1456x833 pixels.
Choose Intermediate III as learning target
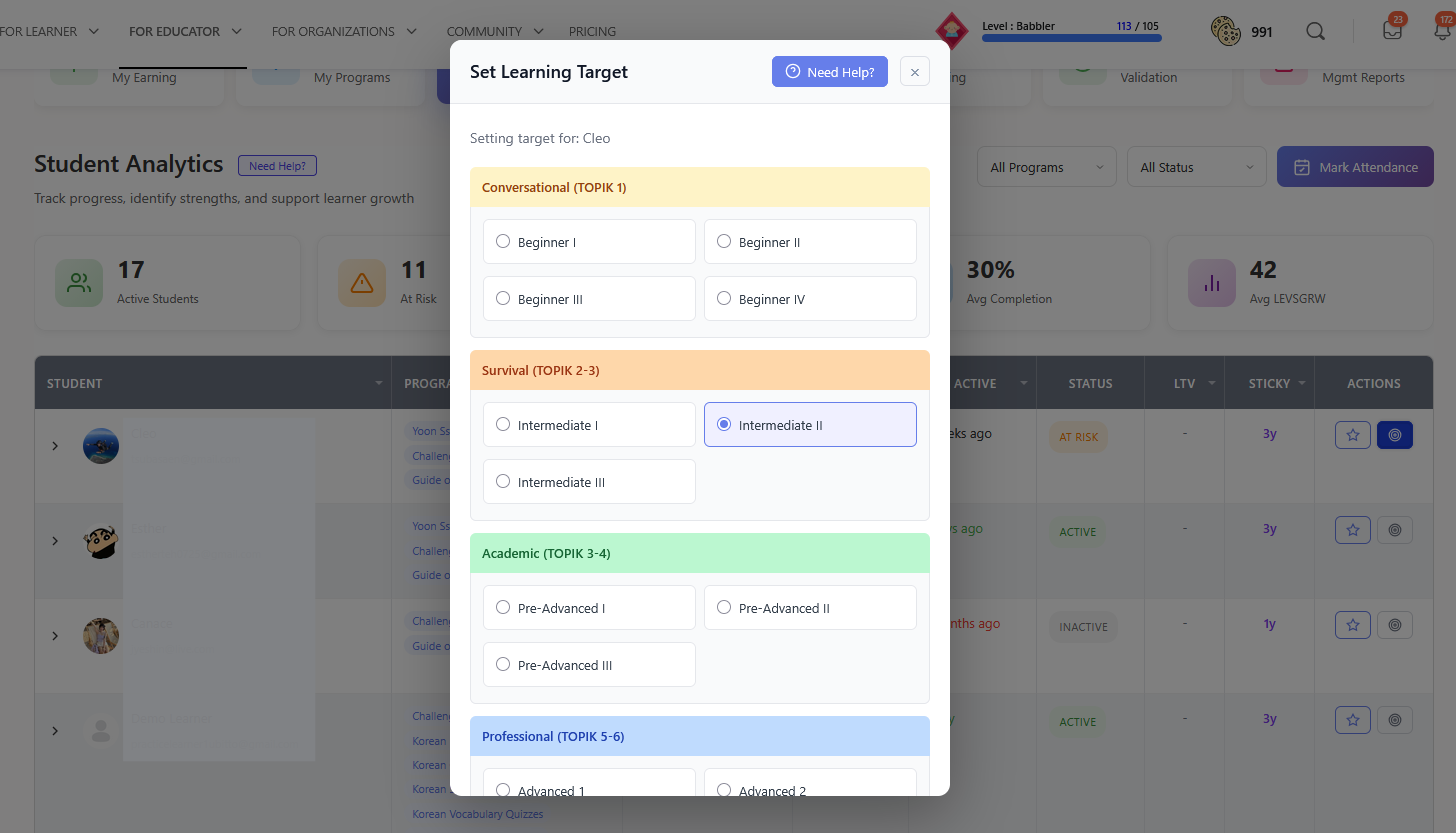tap(503, 481)
